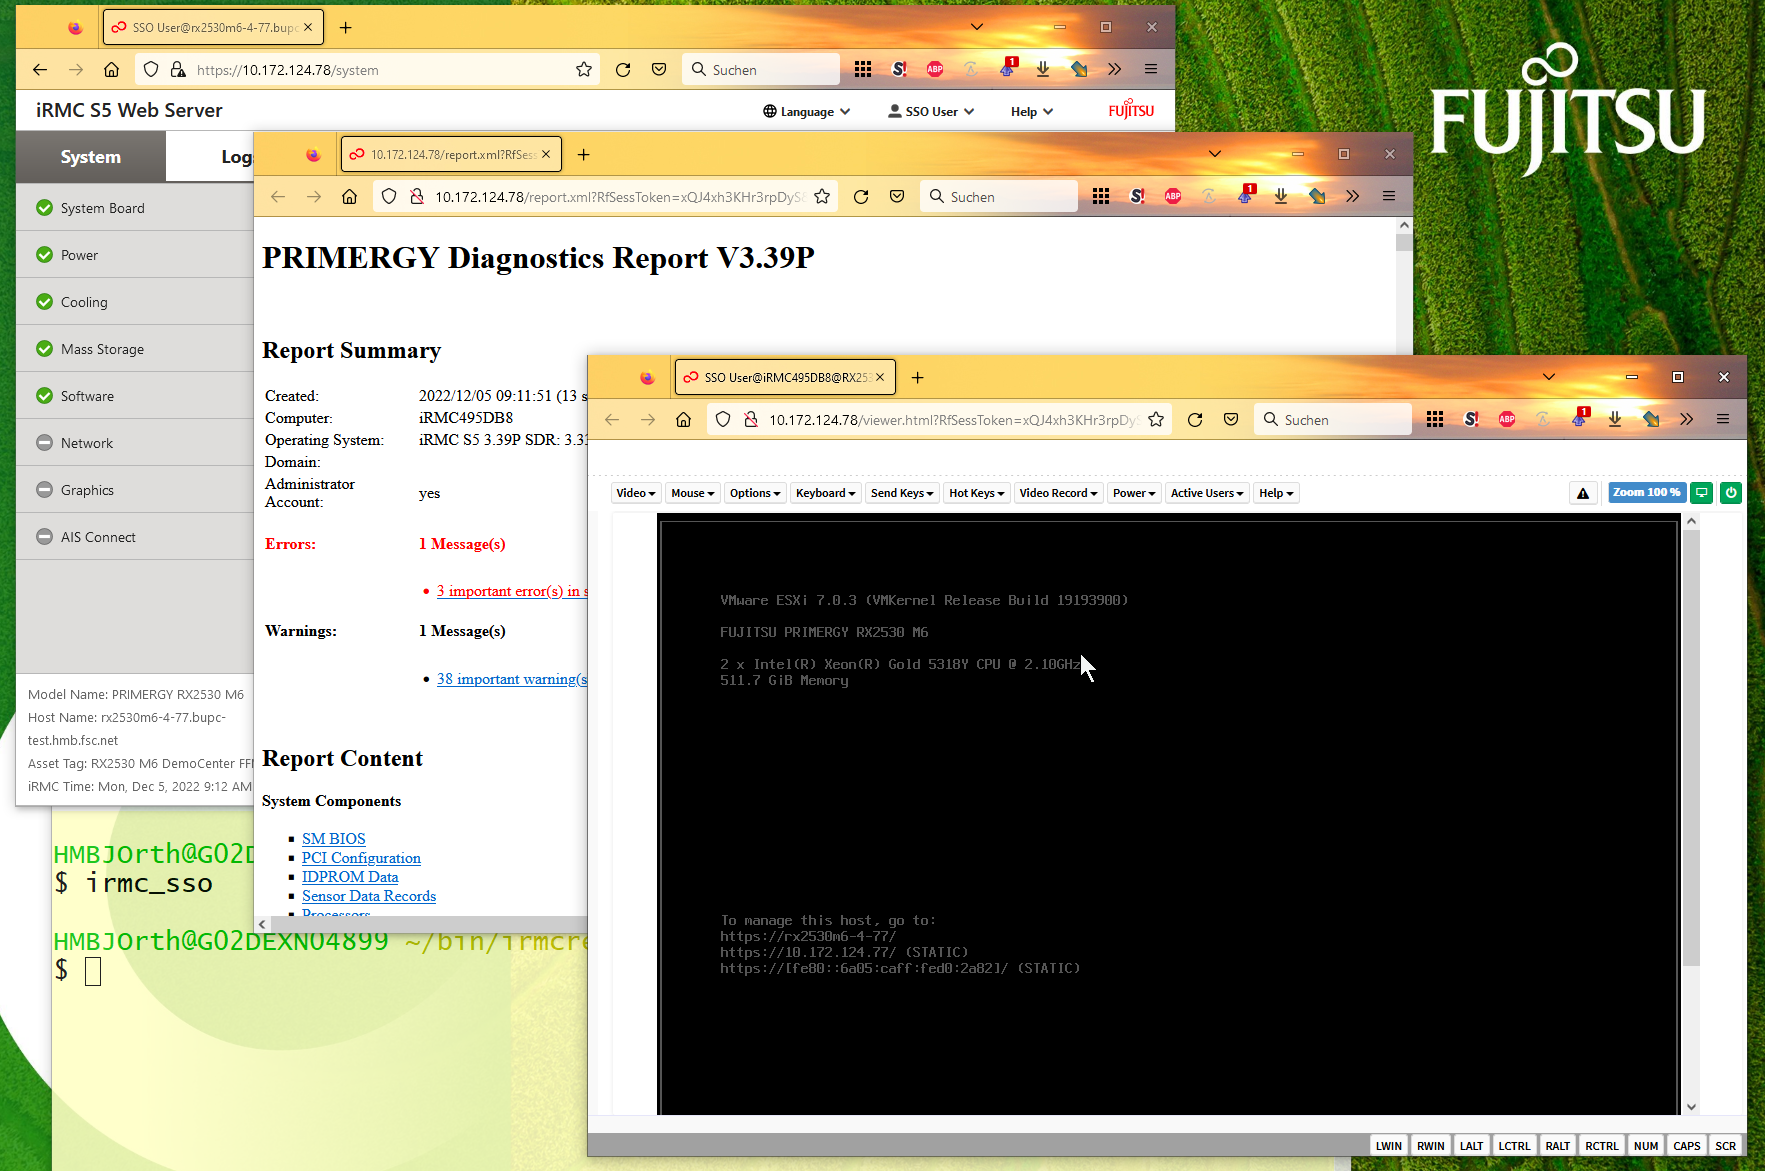1765x1171 pixels.
Task: Open the Send Keys dropdown
Action: pyautogui.click(x=902, y=493)
